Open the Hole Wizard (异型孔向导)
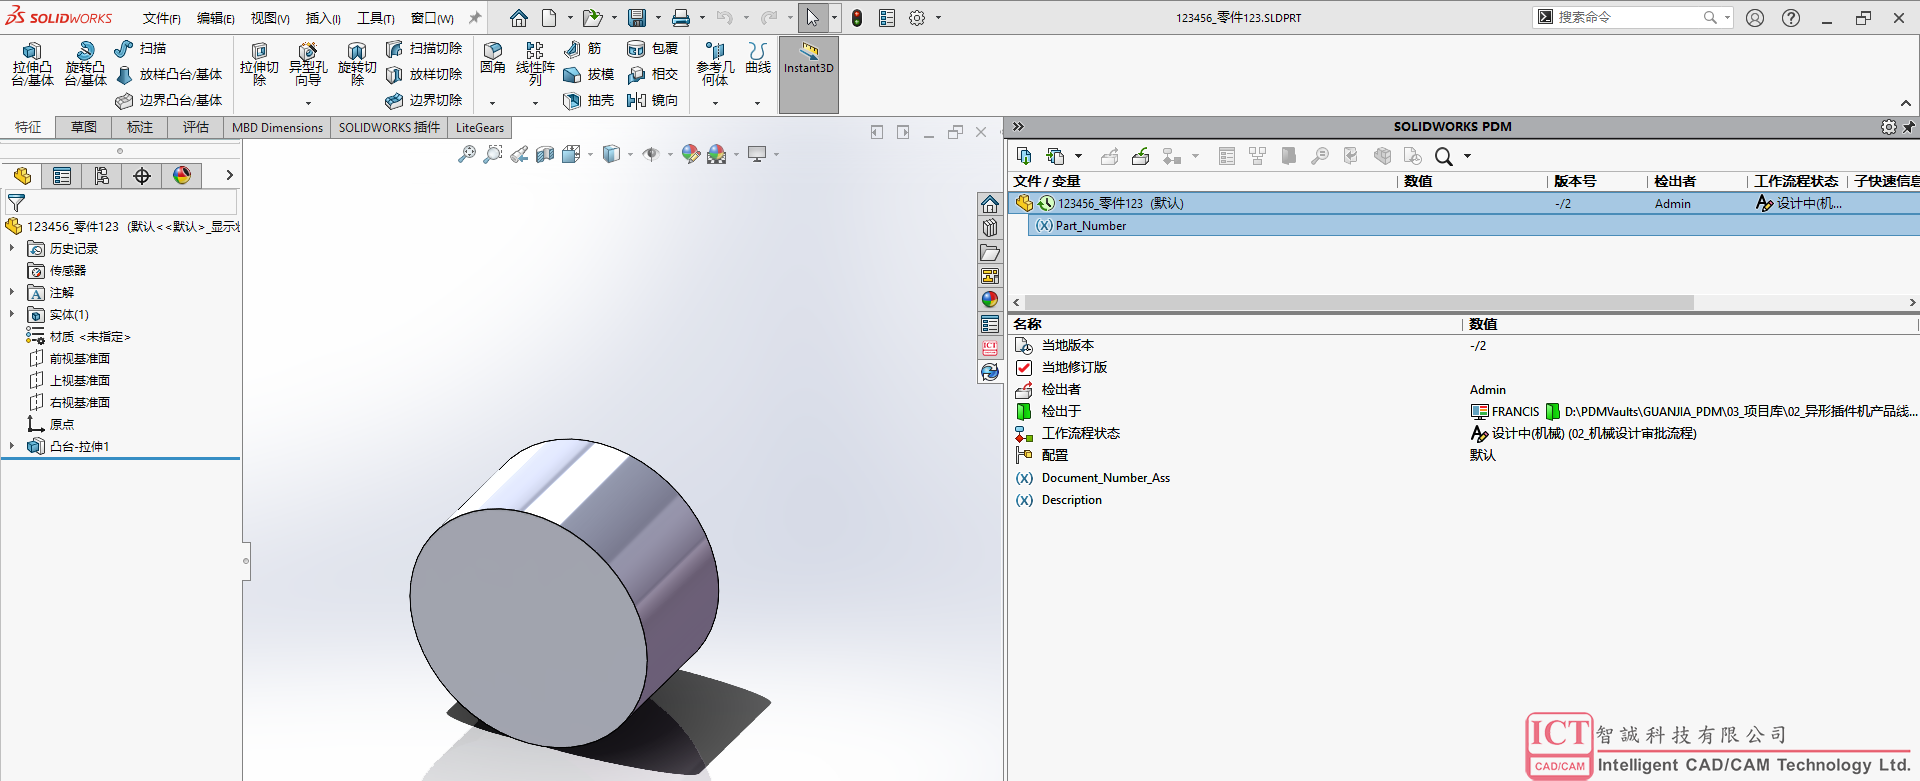 [308, 64]
